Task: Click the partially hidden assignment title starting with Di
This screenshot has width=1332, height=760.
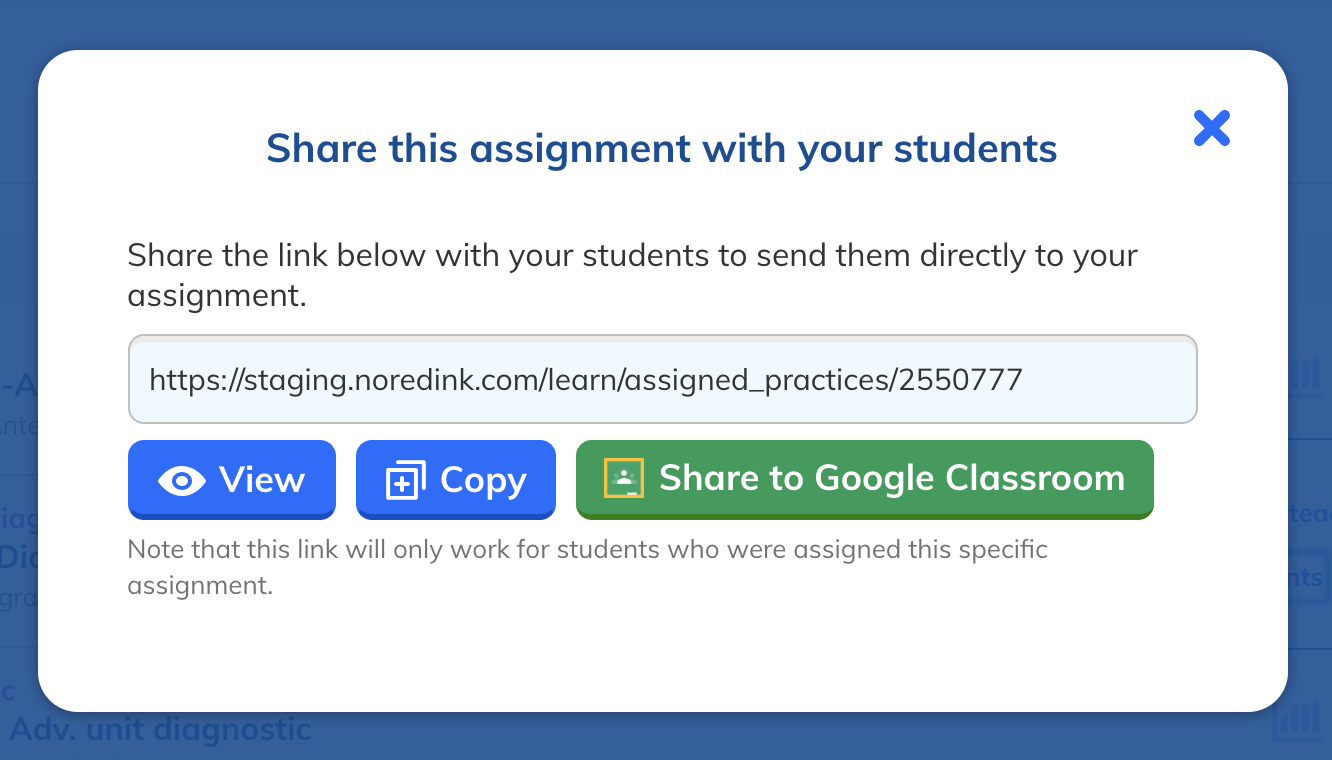Action: (19, 556)
